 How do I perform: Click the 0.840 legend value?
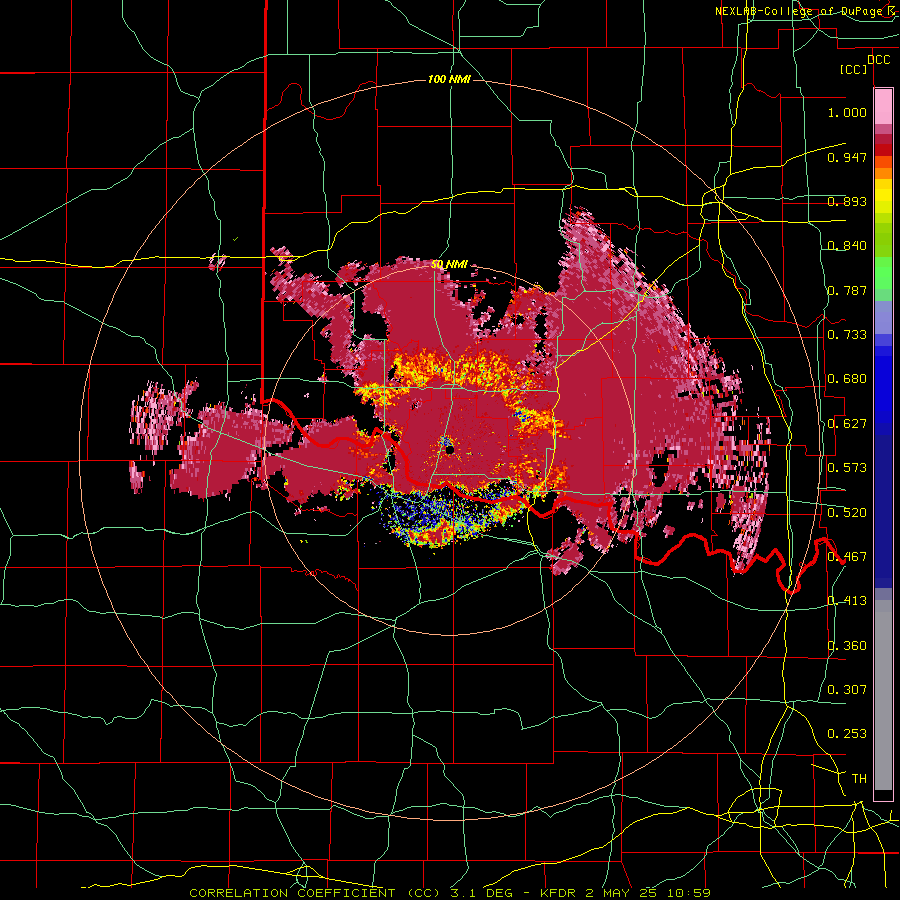tap(847, 246)
